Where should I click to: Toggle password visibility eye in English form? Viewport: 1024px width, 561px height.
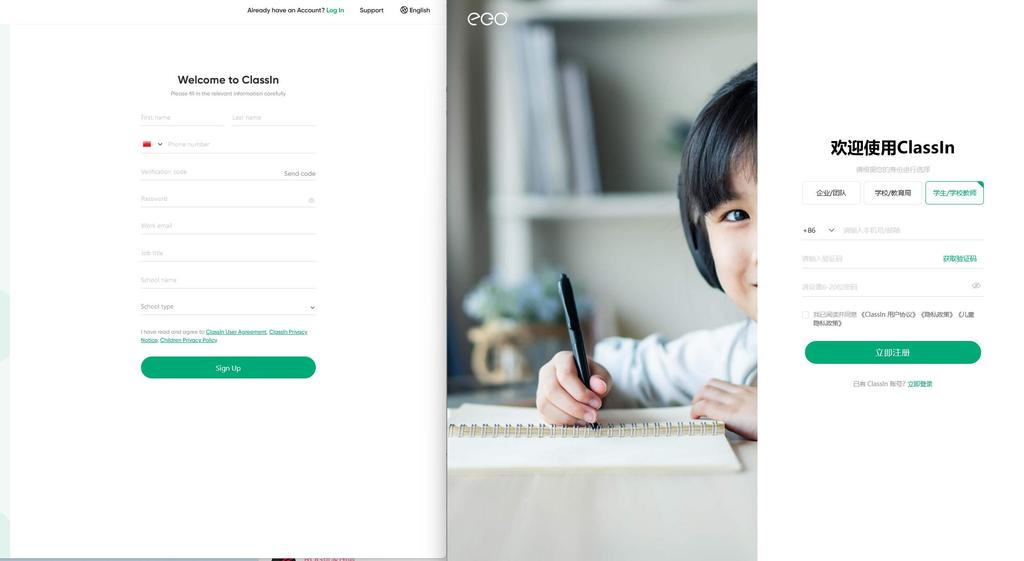click(x=312, y=200)
